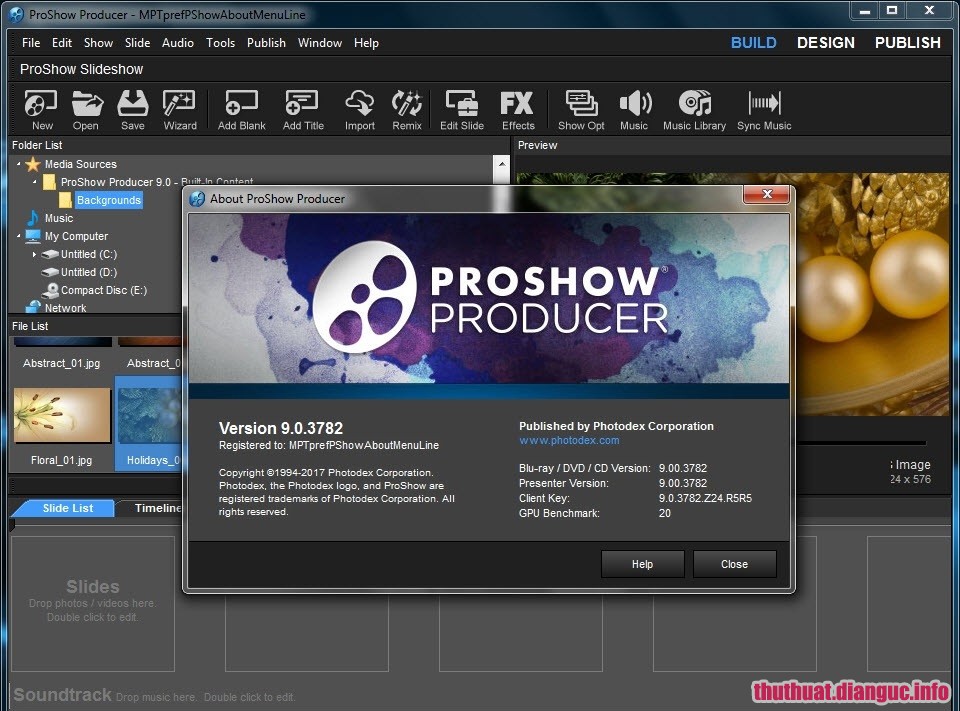
Task: Select Compact Disc (E:) drive
Action: tap(94, 290)
